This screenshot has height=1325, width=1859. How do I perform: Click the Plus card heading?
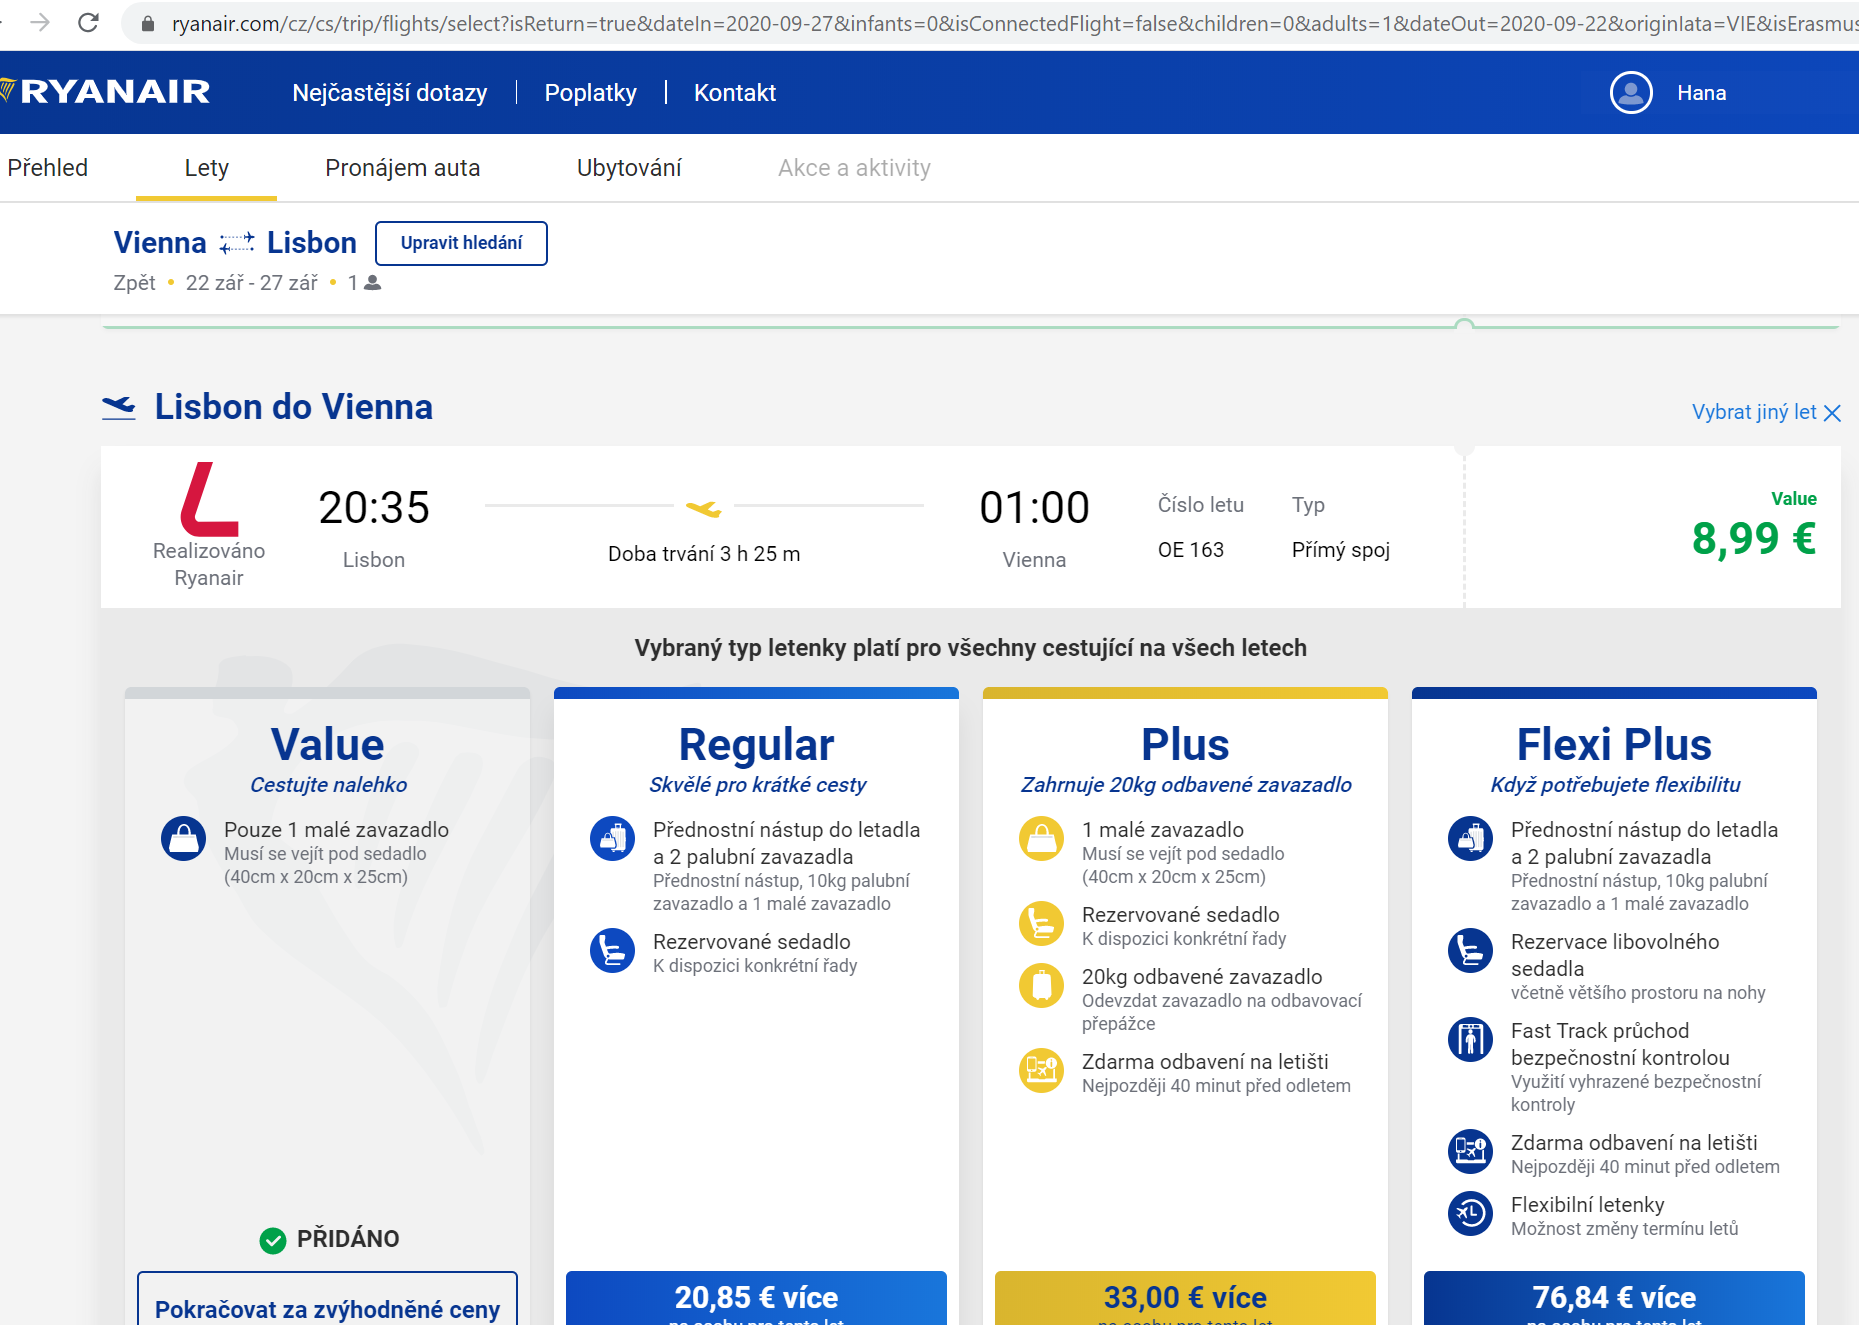click(1185, 745)
